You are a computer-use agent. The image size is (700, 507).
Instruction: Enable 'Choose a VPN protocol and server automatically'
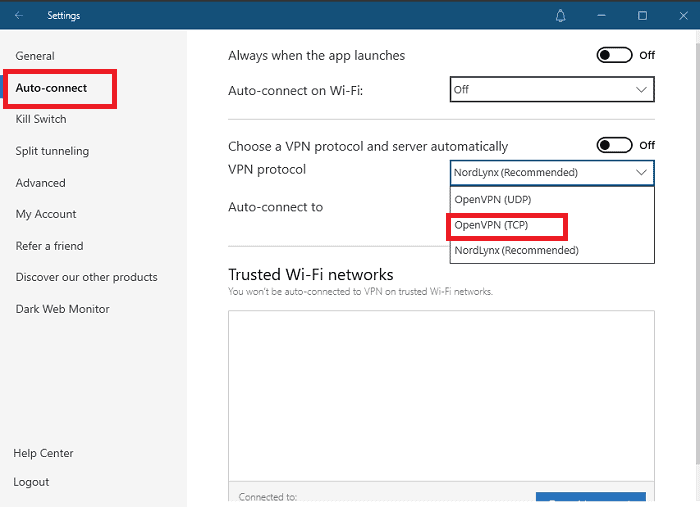[x=614, y=146]
